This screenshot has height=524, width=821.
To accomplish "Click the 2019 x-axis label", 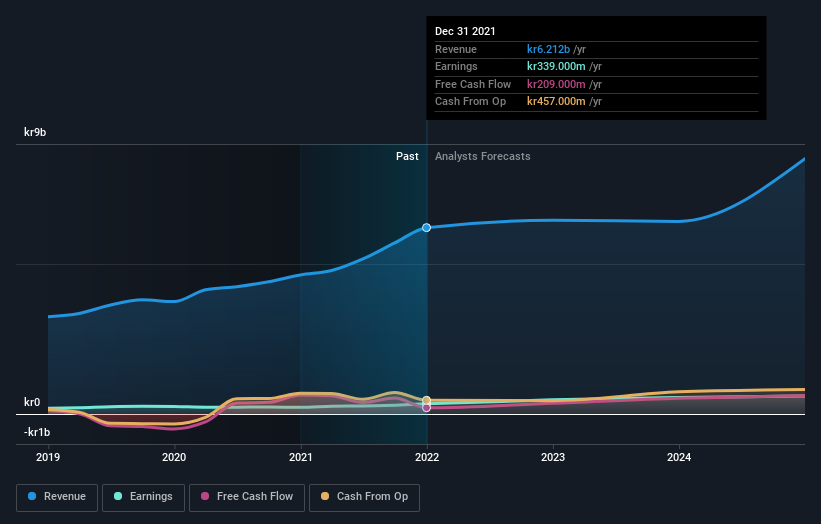I will coord(48,458).
